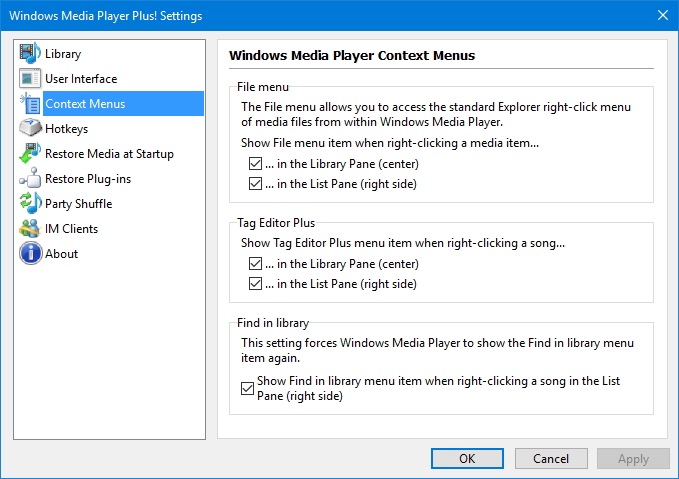Close the Settings dialog window

click(663, 15)
